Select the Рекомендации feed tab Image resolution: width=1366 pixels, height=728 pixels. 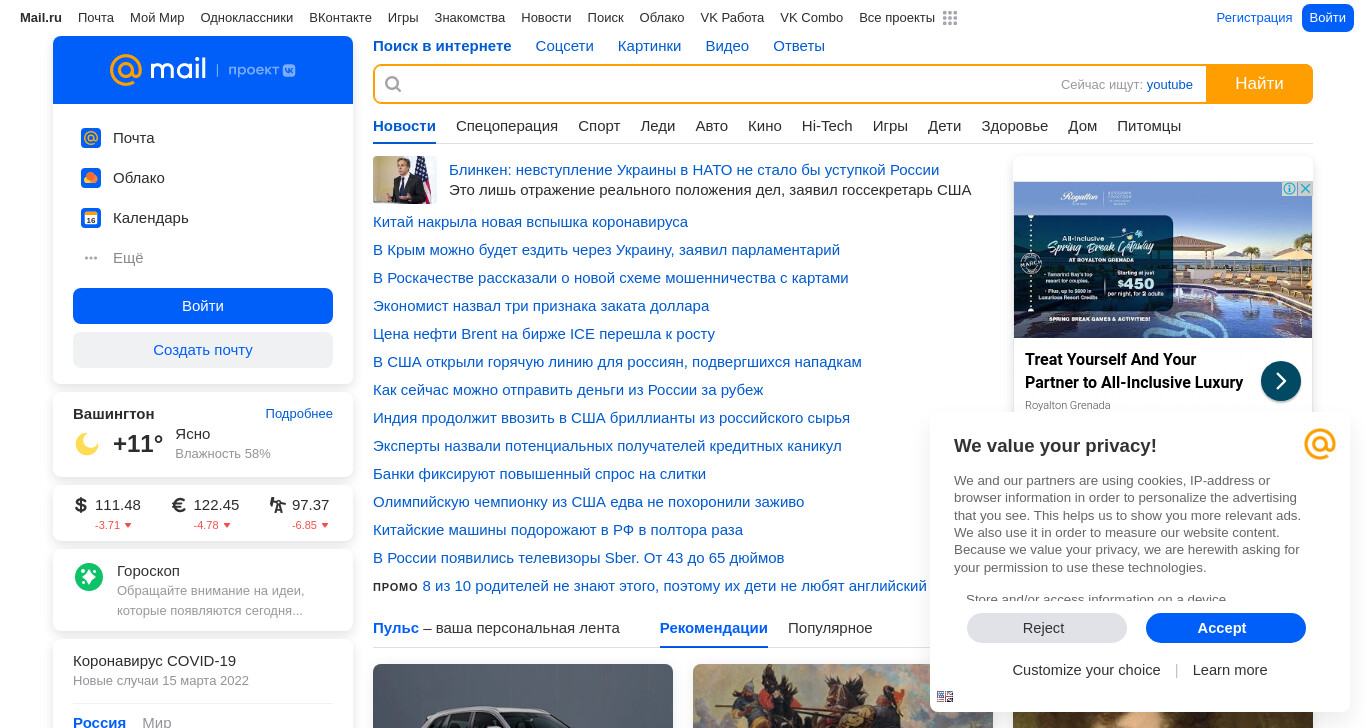tap(714, 628)
